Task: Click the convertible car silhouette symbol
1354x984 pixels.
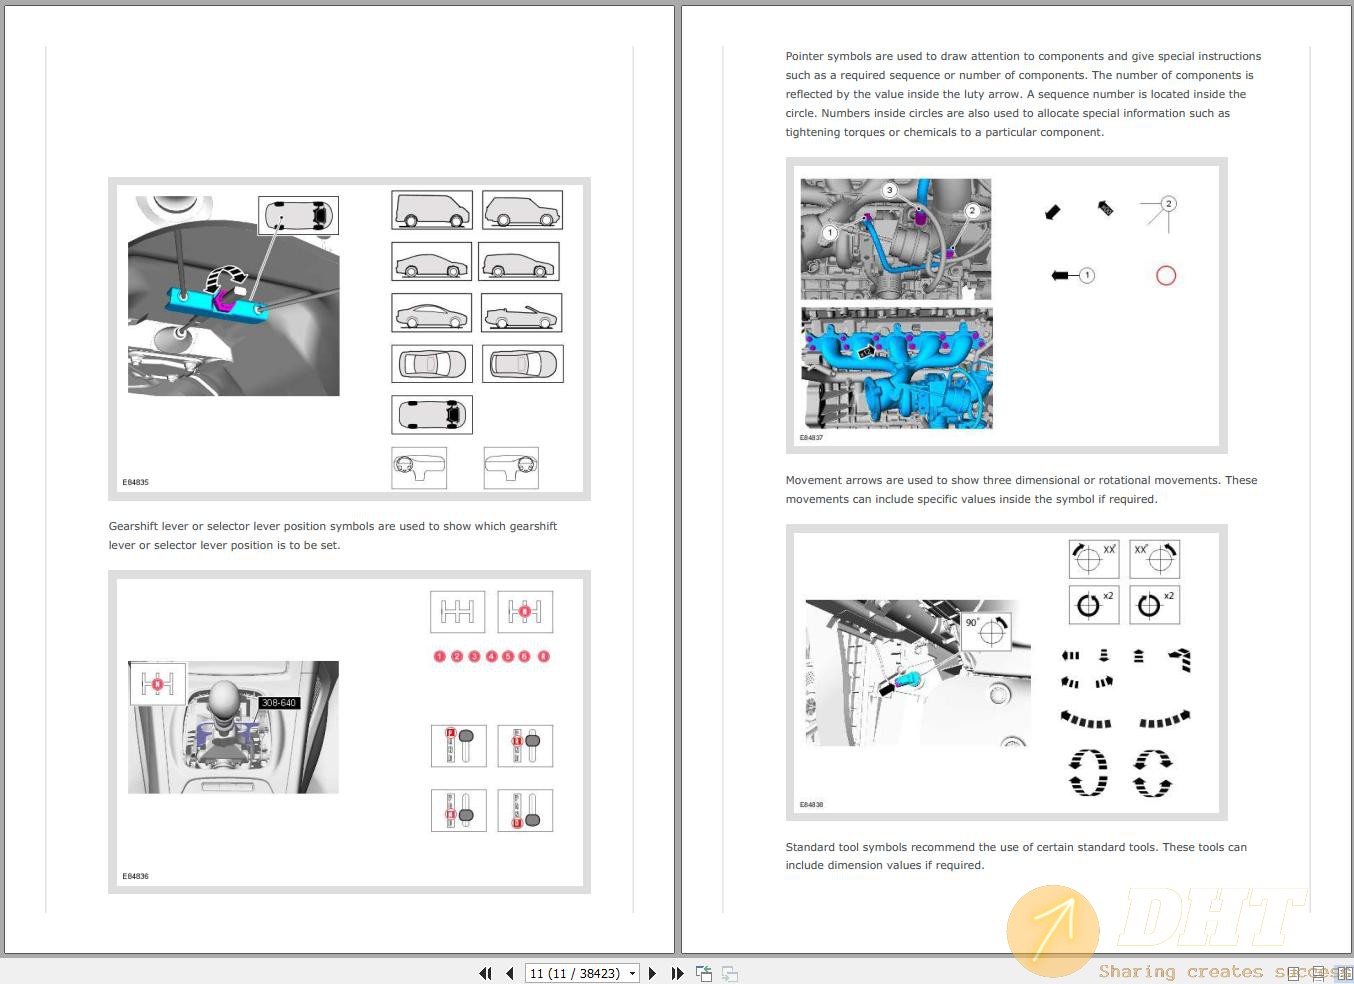Action: [522, 313]
